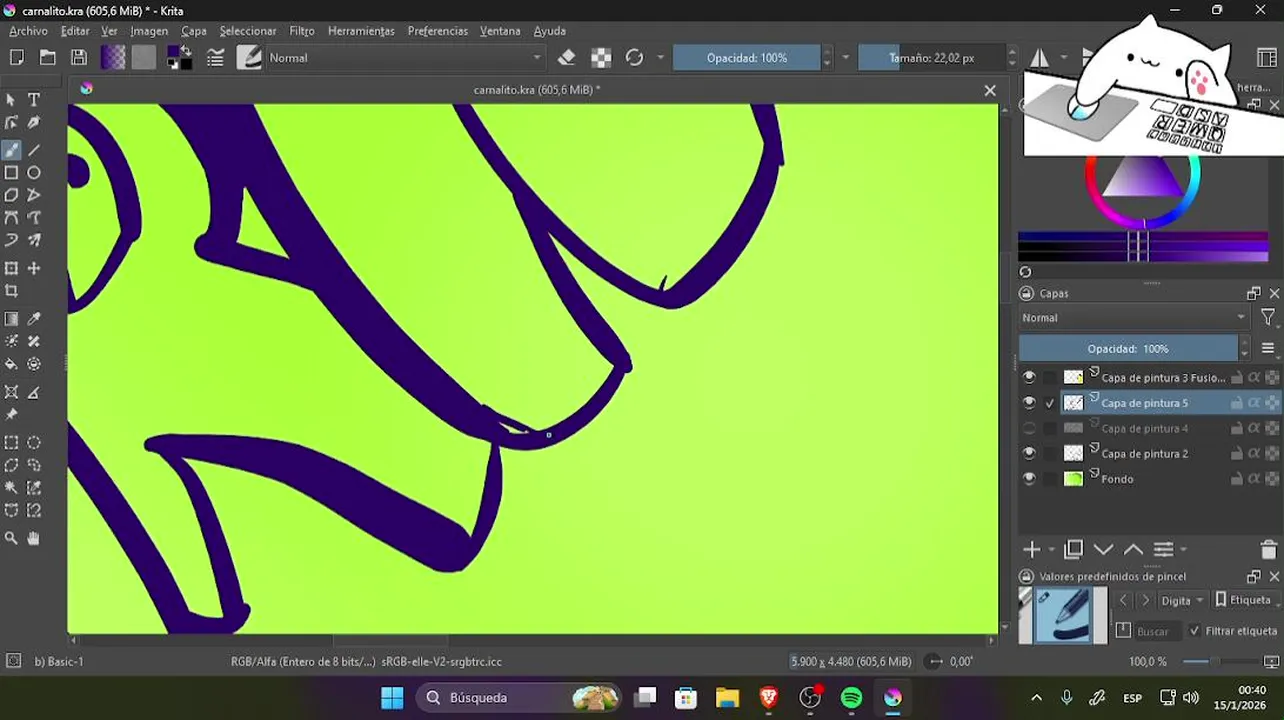1284x720 pixels.
Task: Show hidden layer Capa de pintura 4
Action: coord(1029,428)
